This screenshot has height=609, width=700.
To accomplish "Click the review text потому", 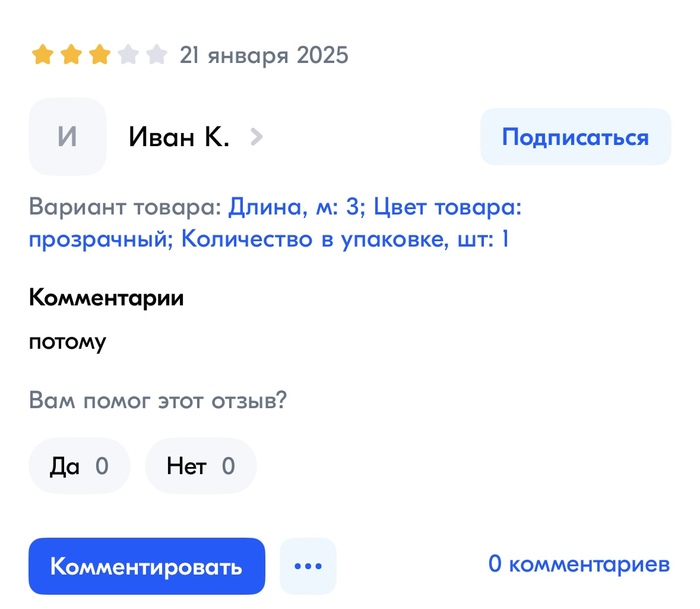I will [x=67, y=342].
